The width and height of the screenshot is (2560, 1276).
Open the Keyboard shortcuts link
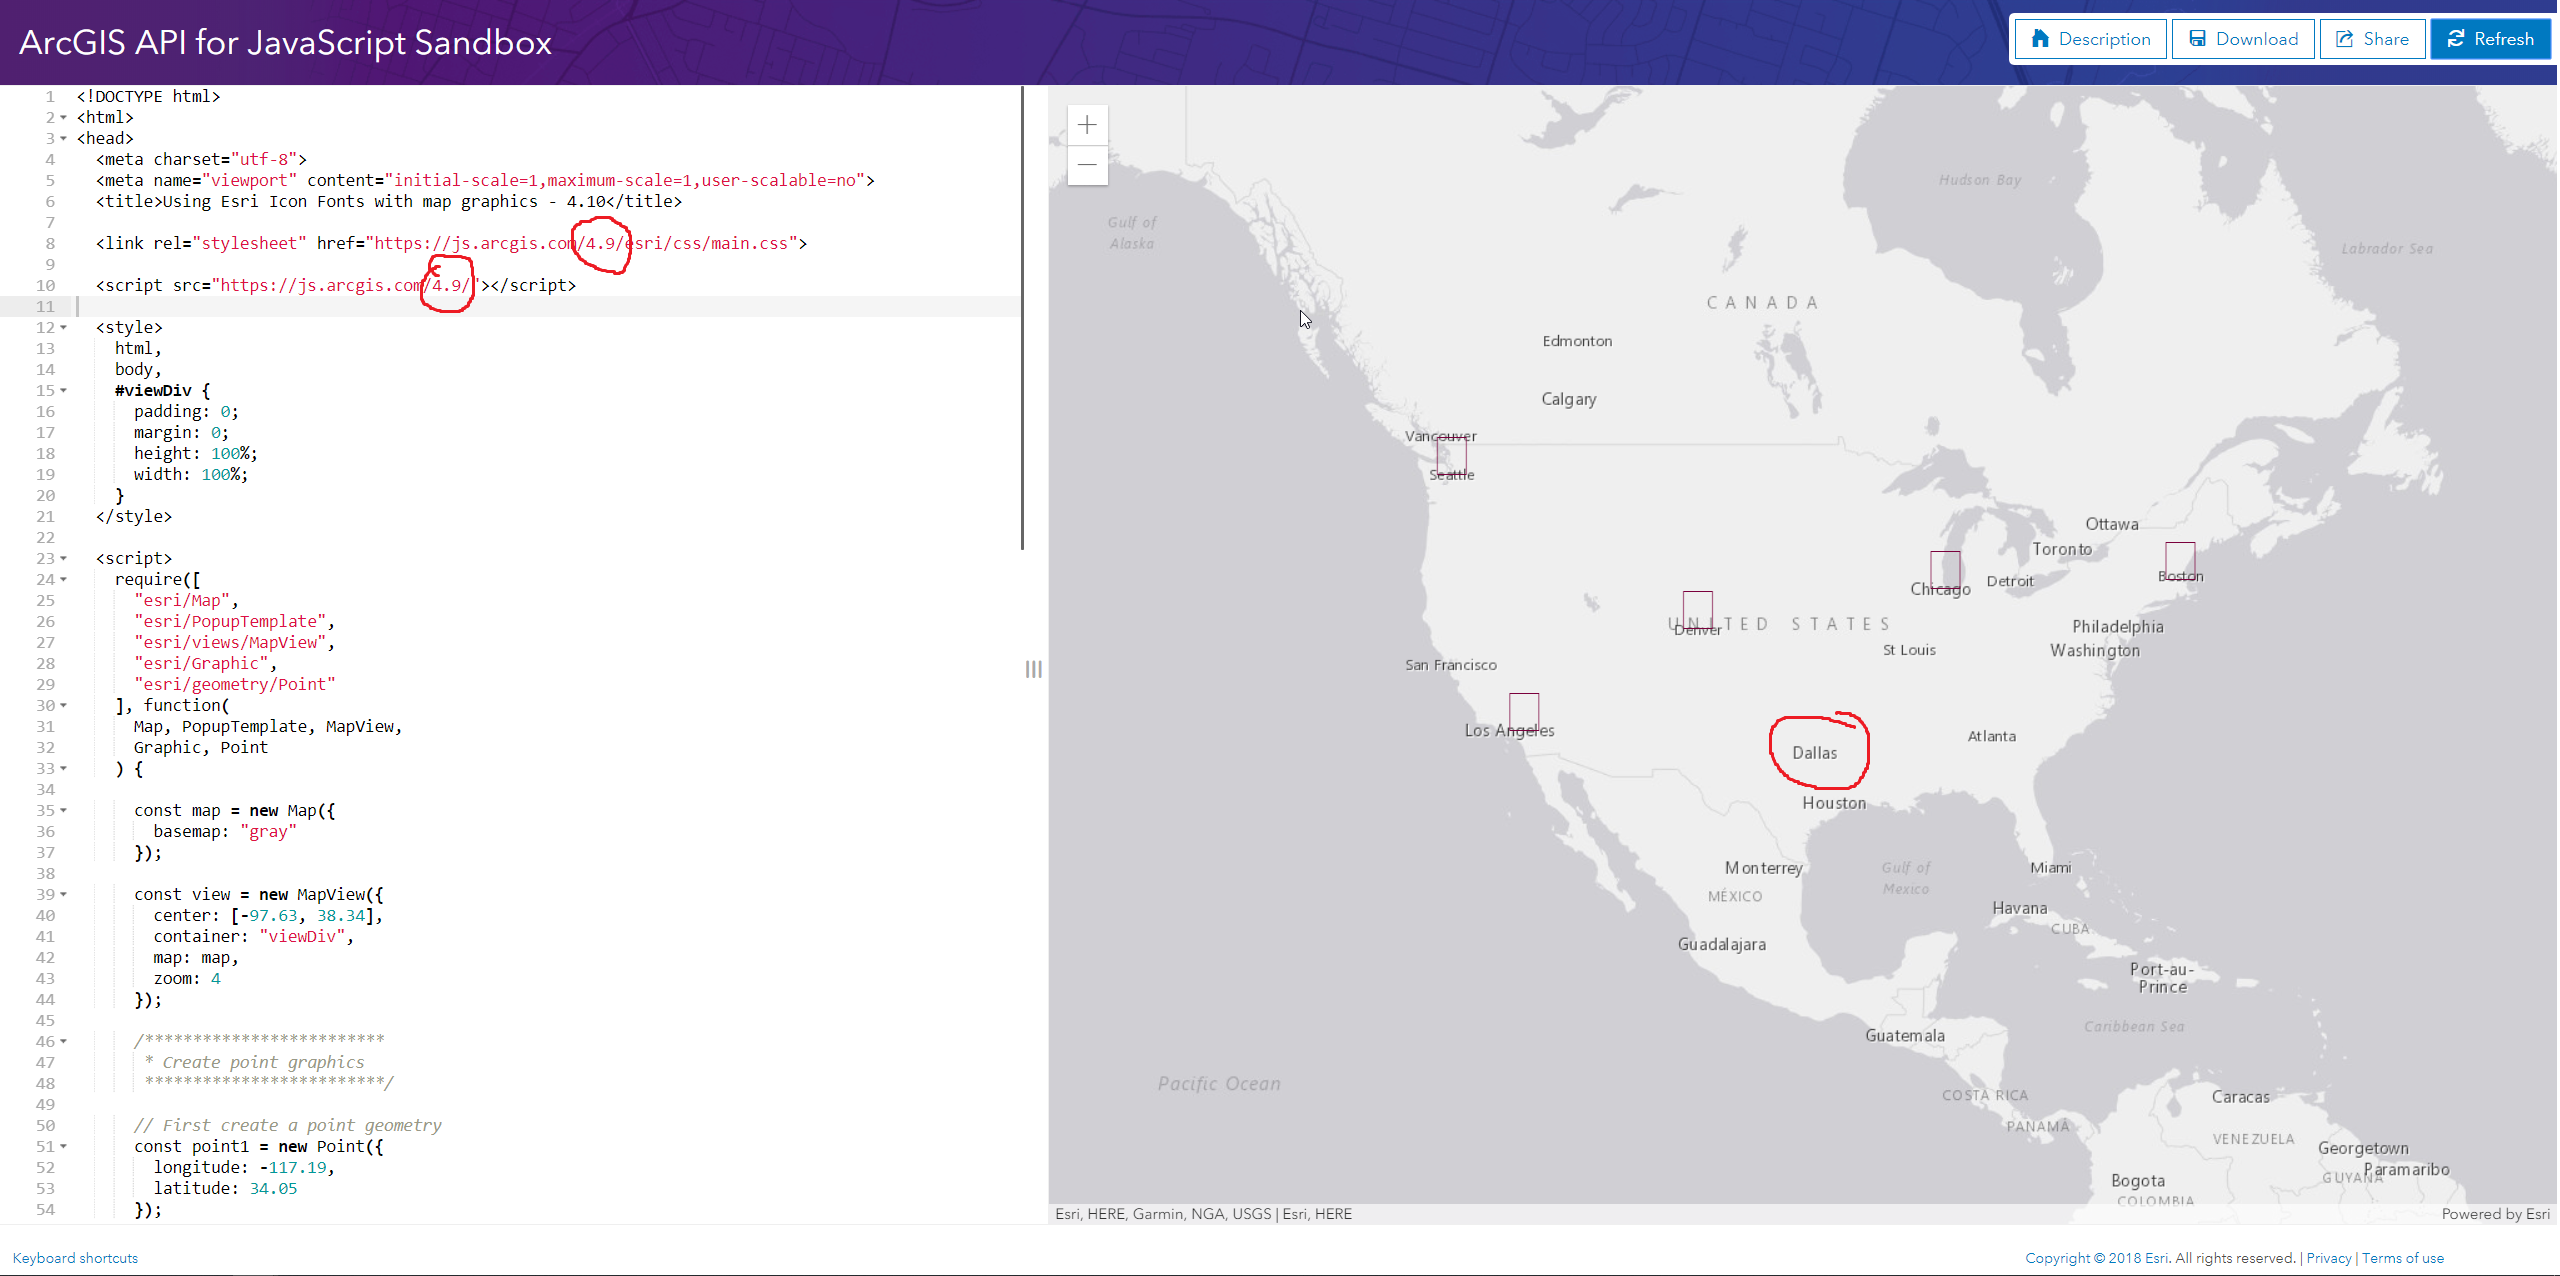[x=75, y=1258]
